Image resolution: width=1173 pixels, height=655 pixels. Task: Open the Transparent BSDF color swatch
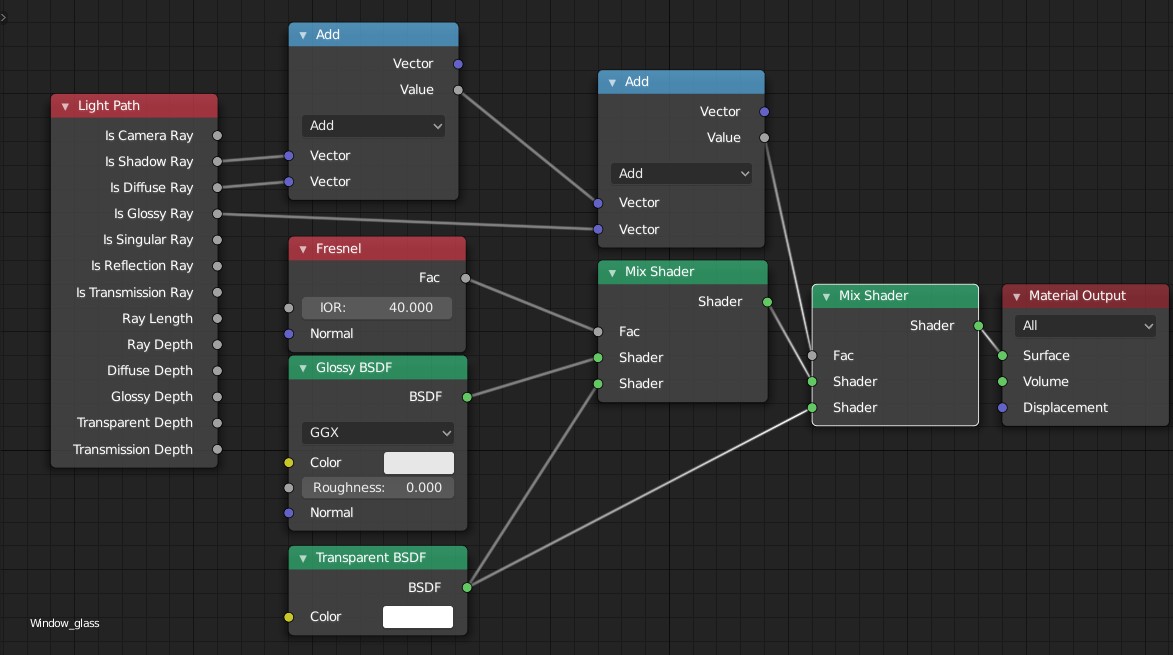(418, 616)
